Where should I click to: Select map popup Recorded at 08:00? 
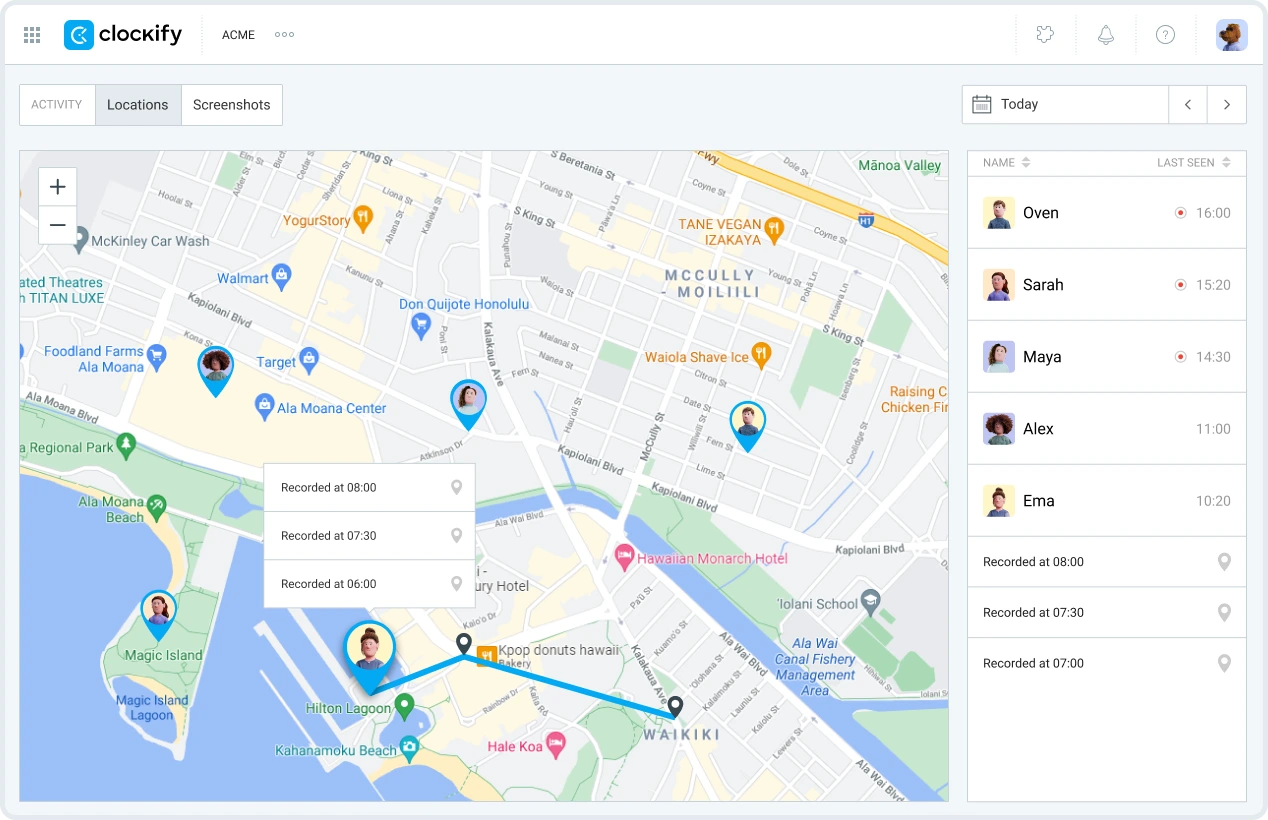tap(369, 488)
